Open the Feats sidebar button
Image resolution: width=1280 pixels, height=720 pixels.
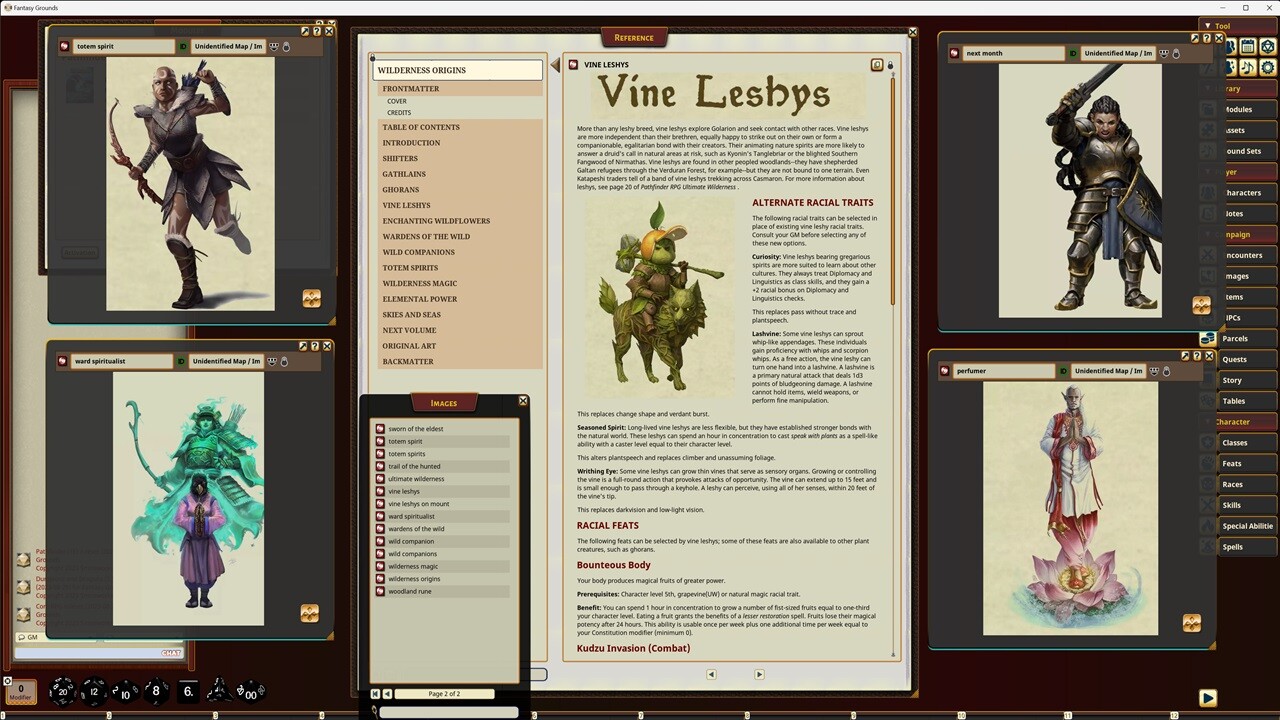1232,463
